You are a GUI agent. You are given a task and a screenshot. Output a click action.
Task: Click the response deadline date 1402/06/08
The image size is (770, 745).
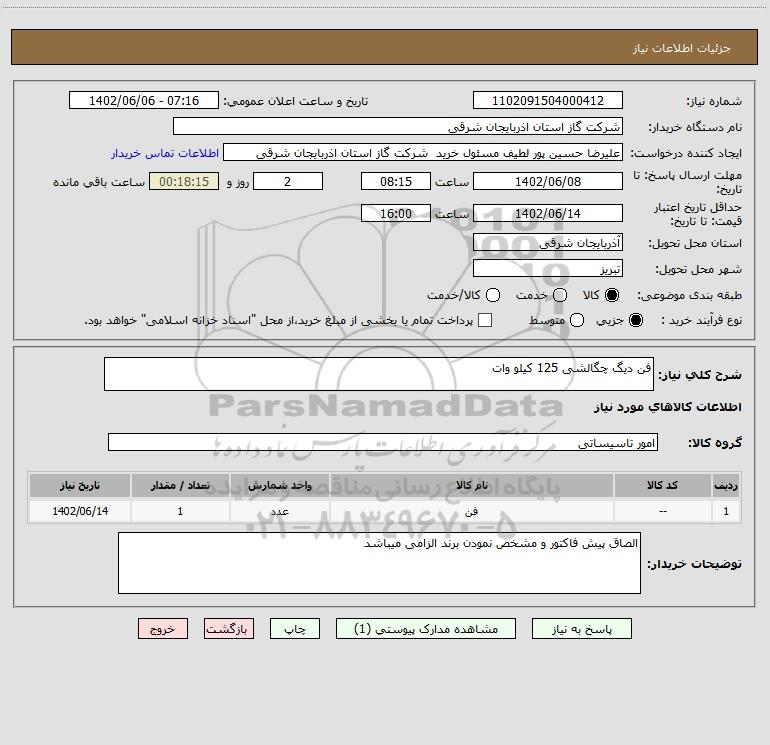(x=548, y=181)
